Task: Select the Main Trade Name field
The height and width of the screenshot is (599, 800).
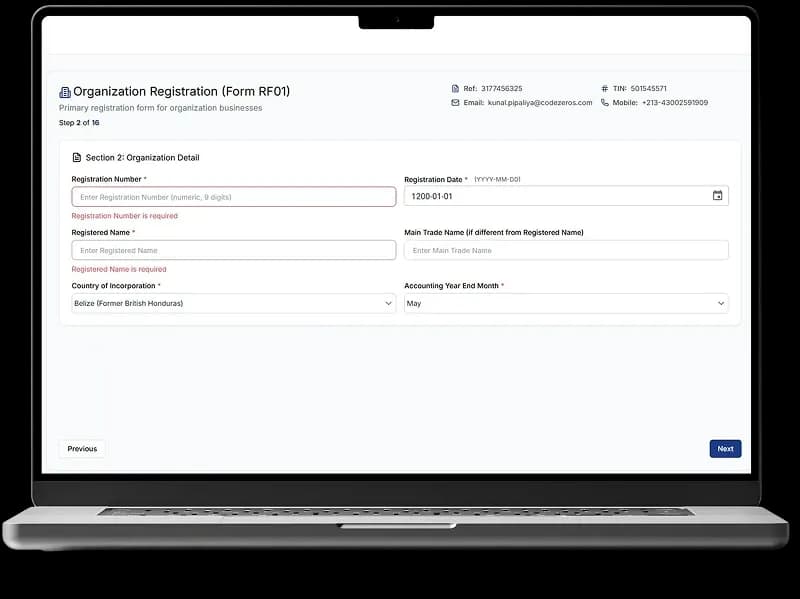Action: tap(565, 250)
